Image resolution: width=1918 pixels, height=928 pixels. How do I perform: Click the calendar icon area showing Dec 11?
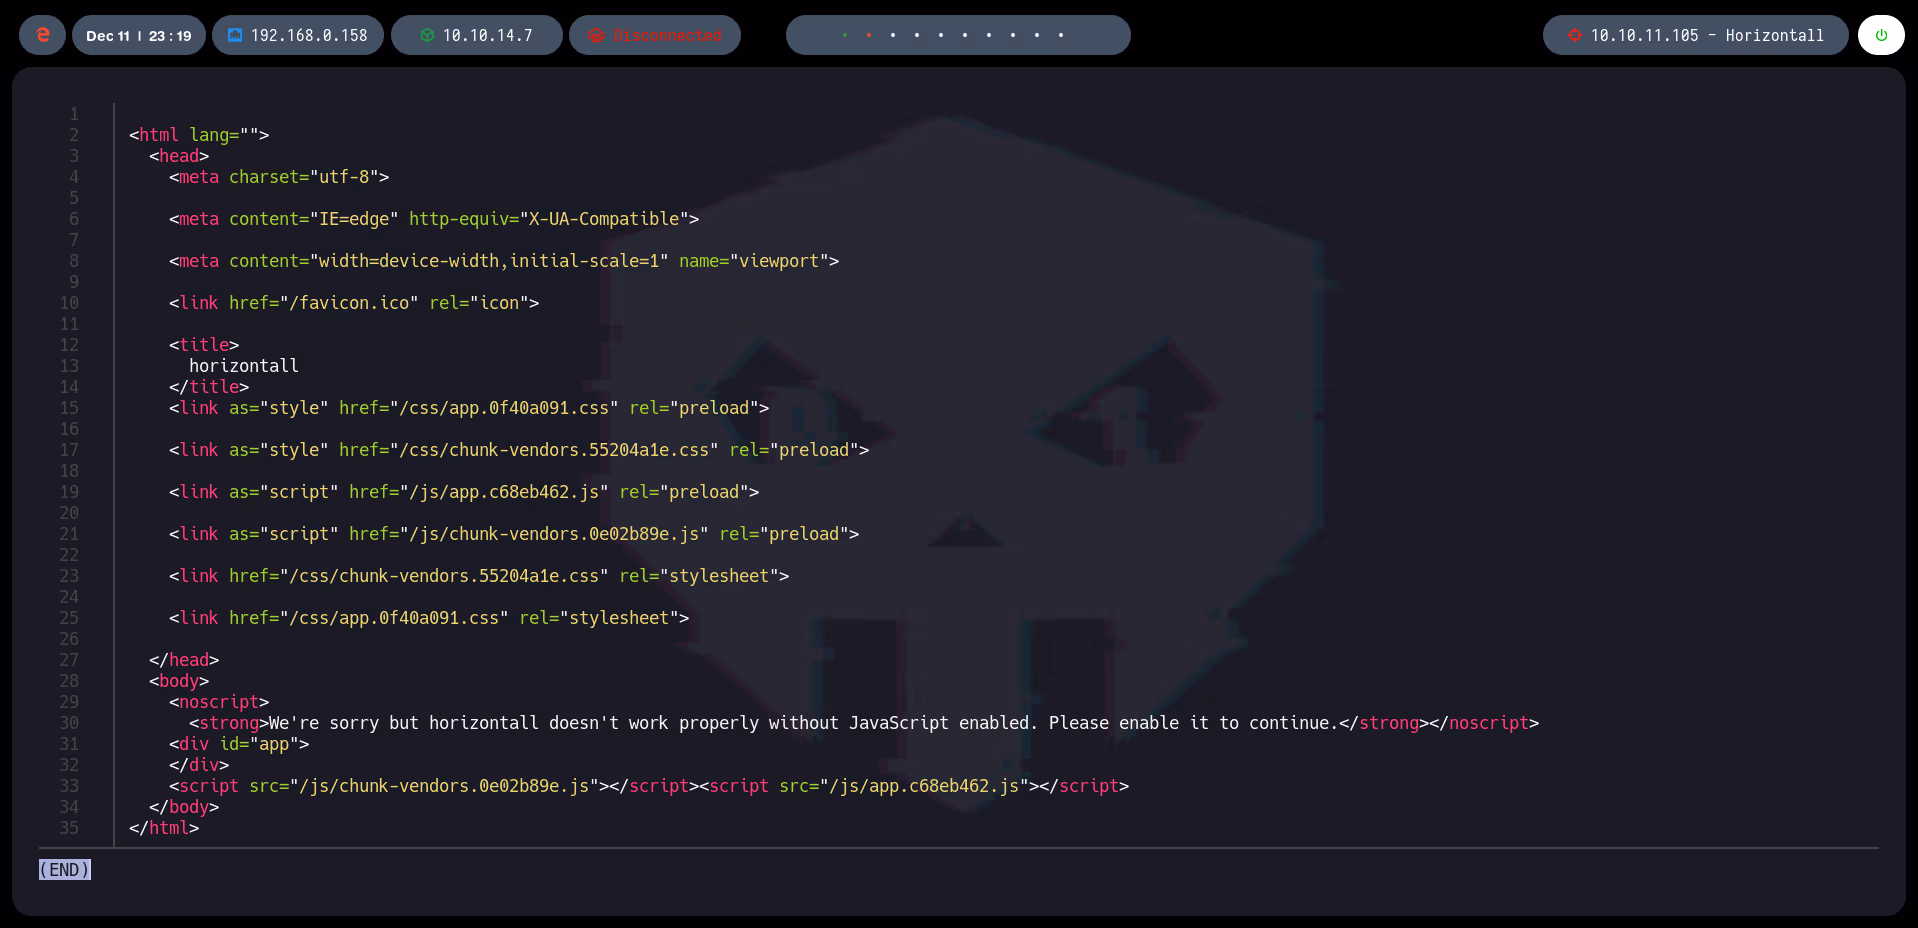(x=110, y=35)
